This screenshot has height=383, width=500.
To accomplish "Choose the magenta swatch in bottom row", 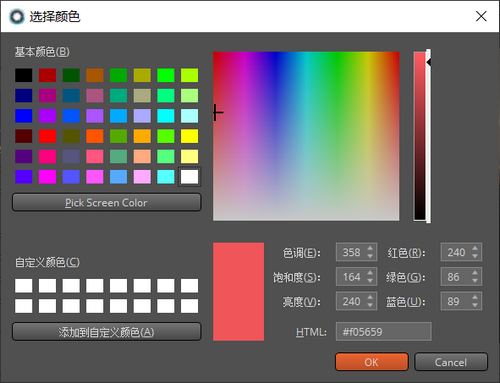I will (47, 177).
